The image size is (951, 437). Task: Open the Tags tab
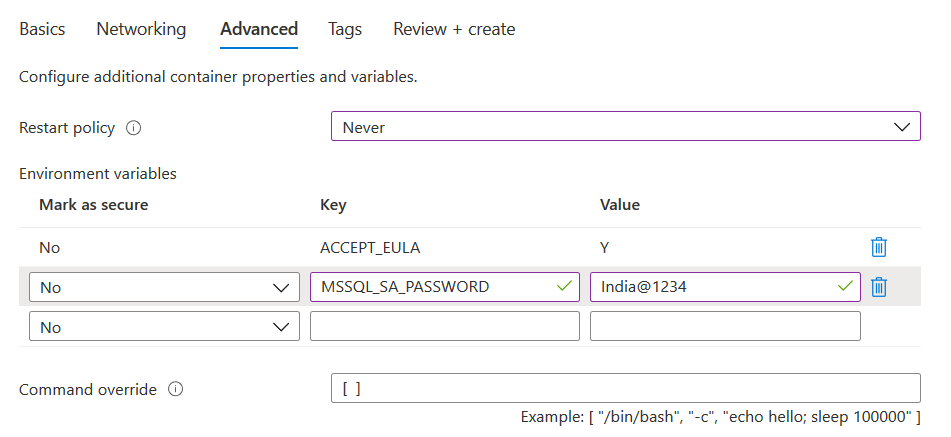[x=345, y=29]
